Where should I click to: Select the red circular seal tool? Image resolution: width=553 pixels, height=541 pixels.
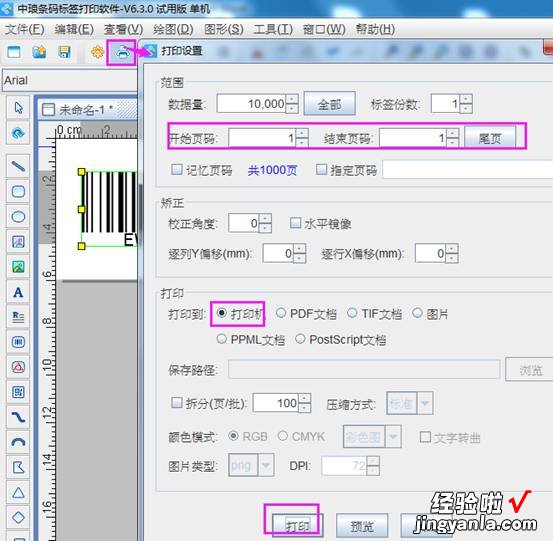(x=18, y=367)
